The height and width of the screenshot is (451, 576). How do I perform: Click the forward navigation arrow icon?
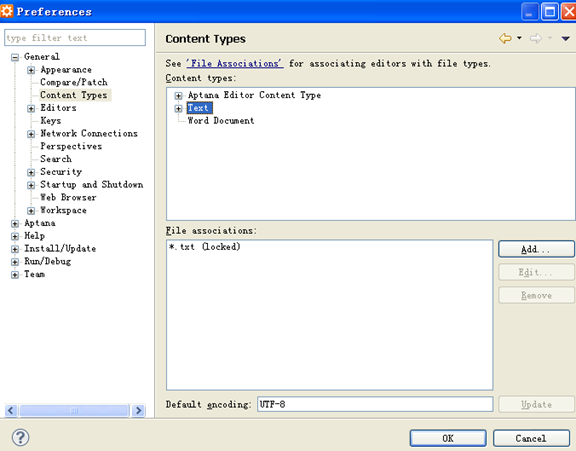536,38
